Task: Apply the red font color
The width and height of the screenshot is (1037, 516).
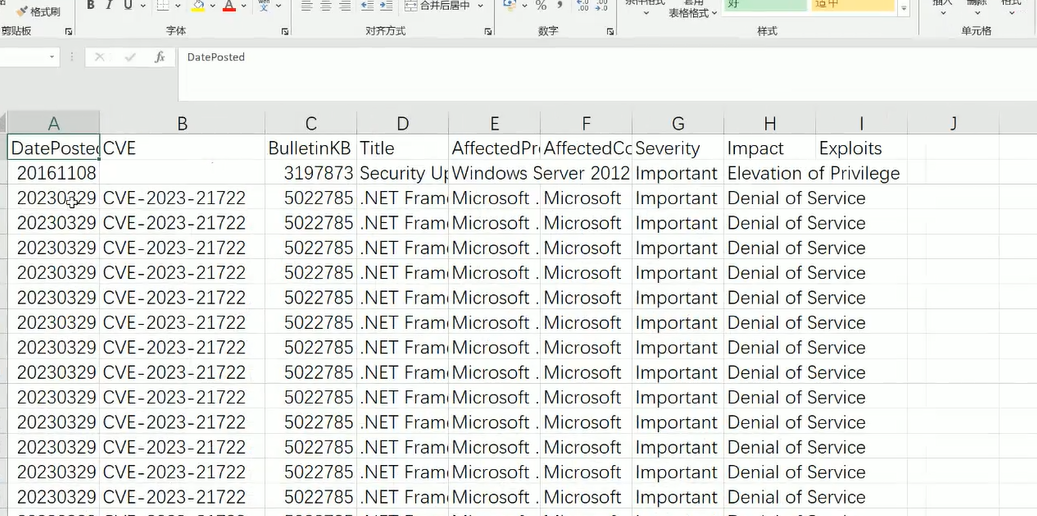Action: [229, 6]
